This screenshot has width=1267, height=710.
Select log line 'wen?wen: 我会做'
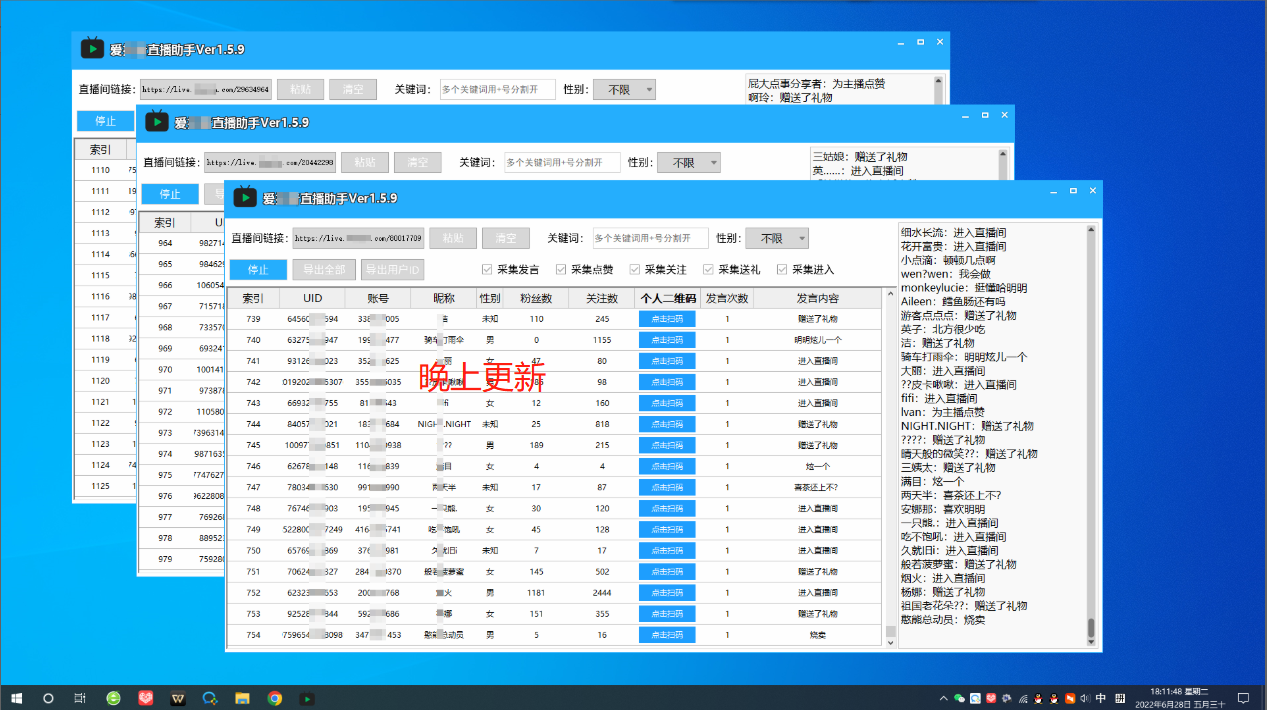point(945,274)
